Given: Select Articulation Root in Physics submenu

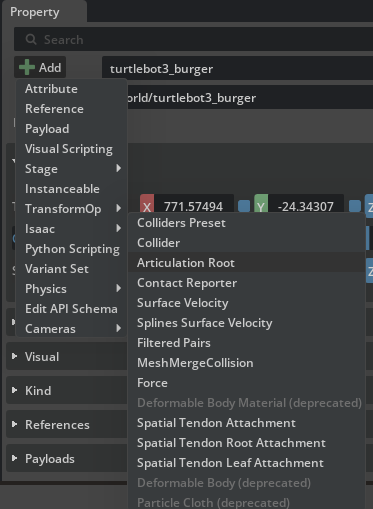Looking at the screenshot, I should pyautogui.click(x=246, y=263).
